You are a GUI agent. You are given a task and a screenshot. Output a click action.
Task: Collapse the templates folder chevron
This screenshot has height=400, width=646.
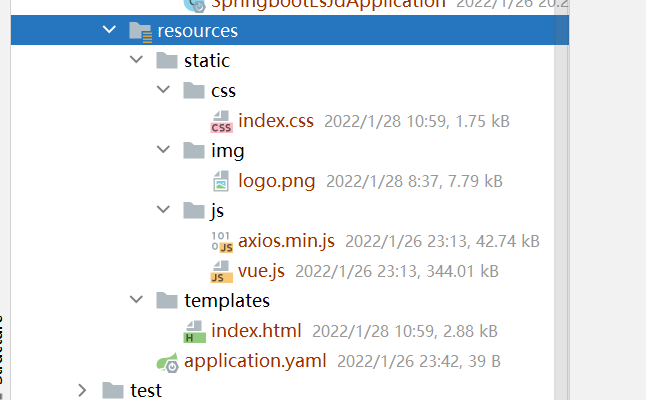136,300
